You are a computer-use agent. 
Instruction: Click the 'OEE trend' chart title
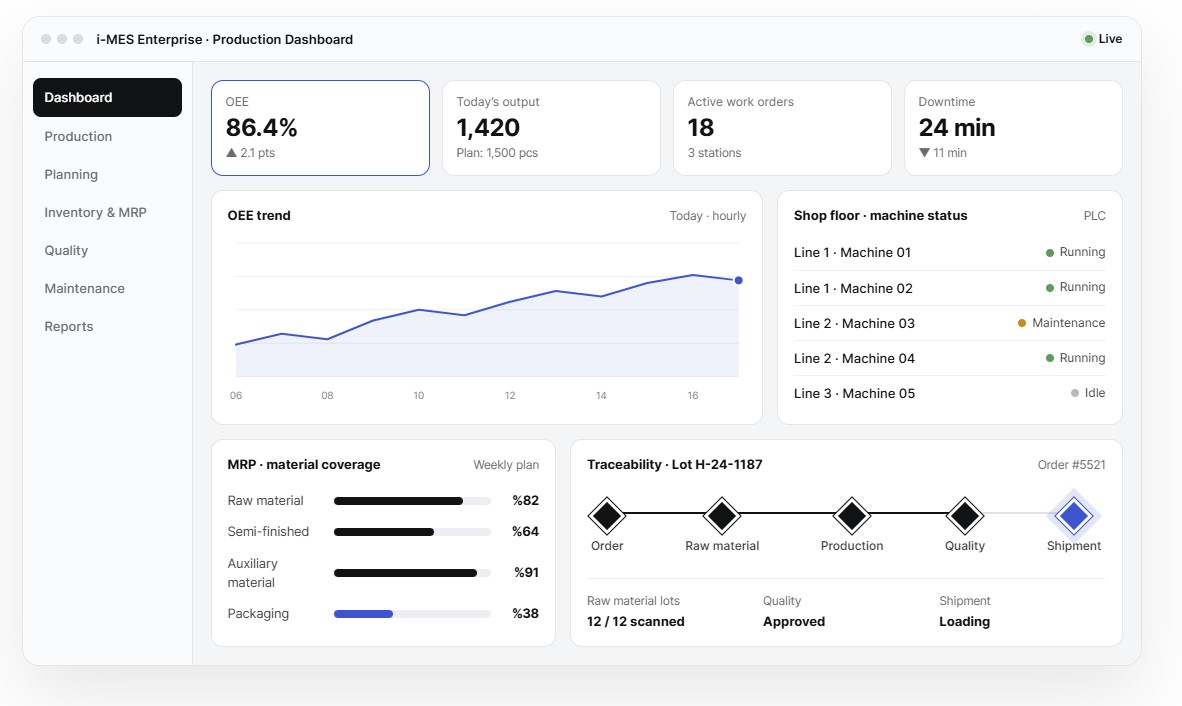[x=259, y=215]
